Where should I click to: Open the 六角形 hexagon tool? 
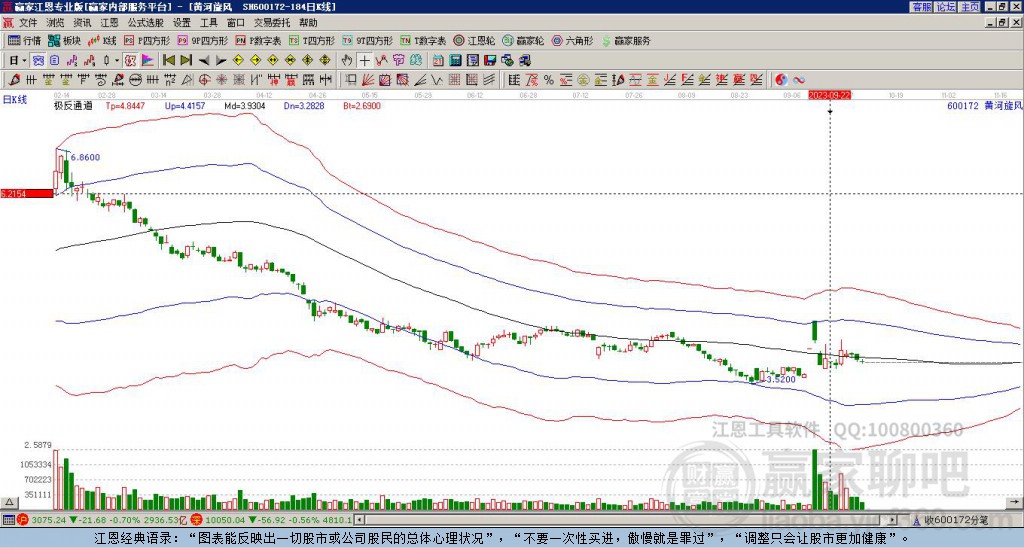pos(573,40)
